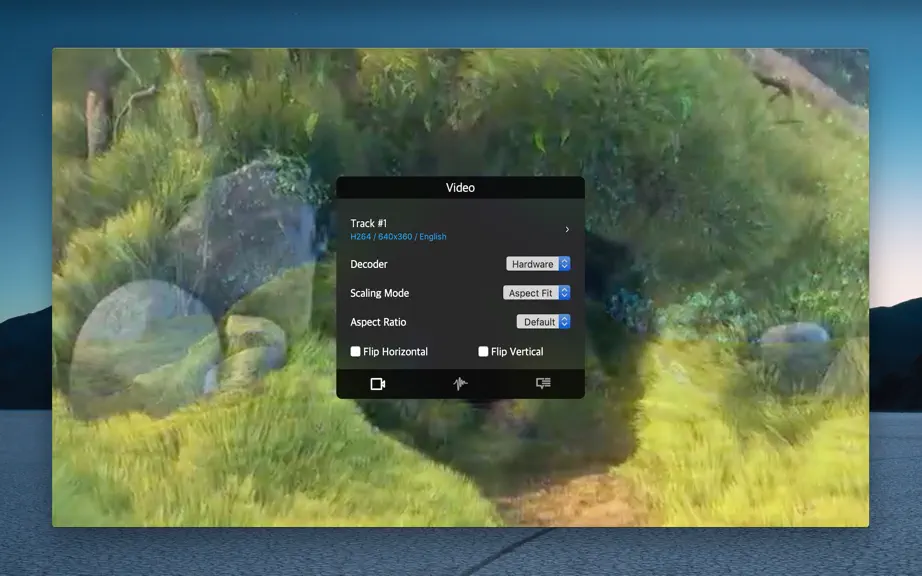The width and height of the screenshot is (922, 576).
Task: Switch to the Video camera tab icon
Action: pos(378,384)
